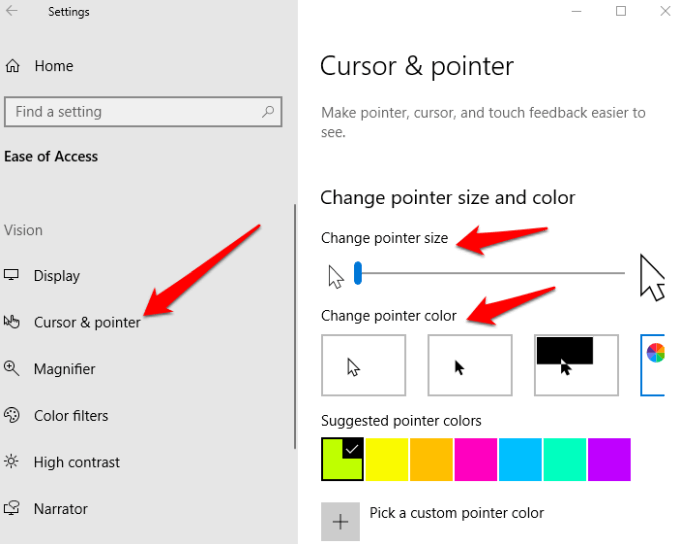The image size is (680, 544).
Task: Go to Settings Home
Action: (x=54, y=66)
